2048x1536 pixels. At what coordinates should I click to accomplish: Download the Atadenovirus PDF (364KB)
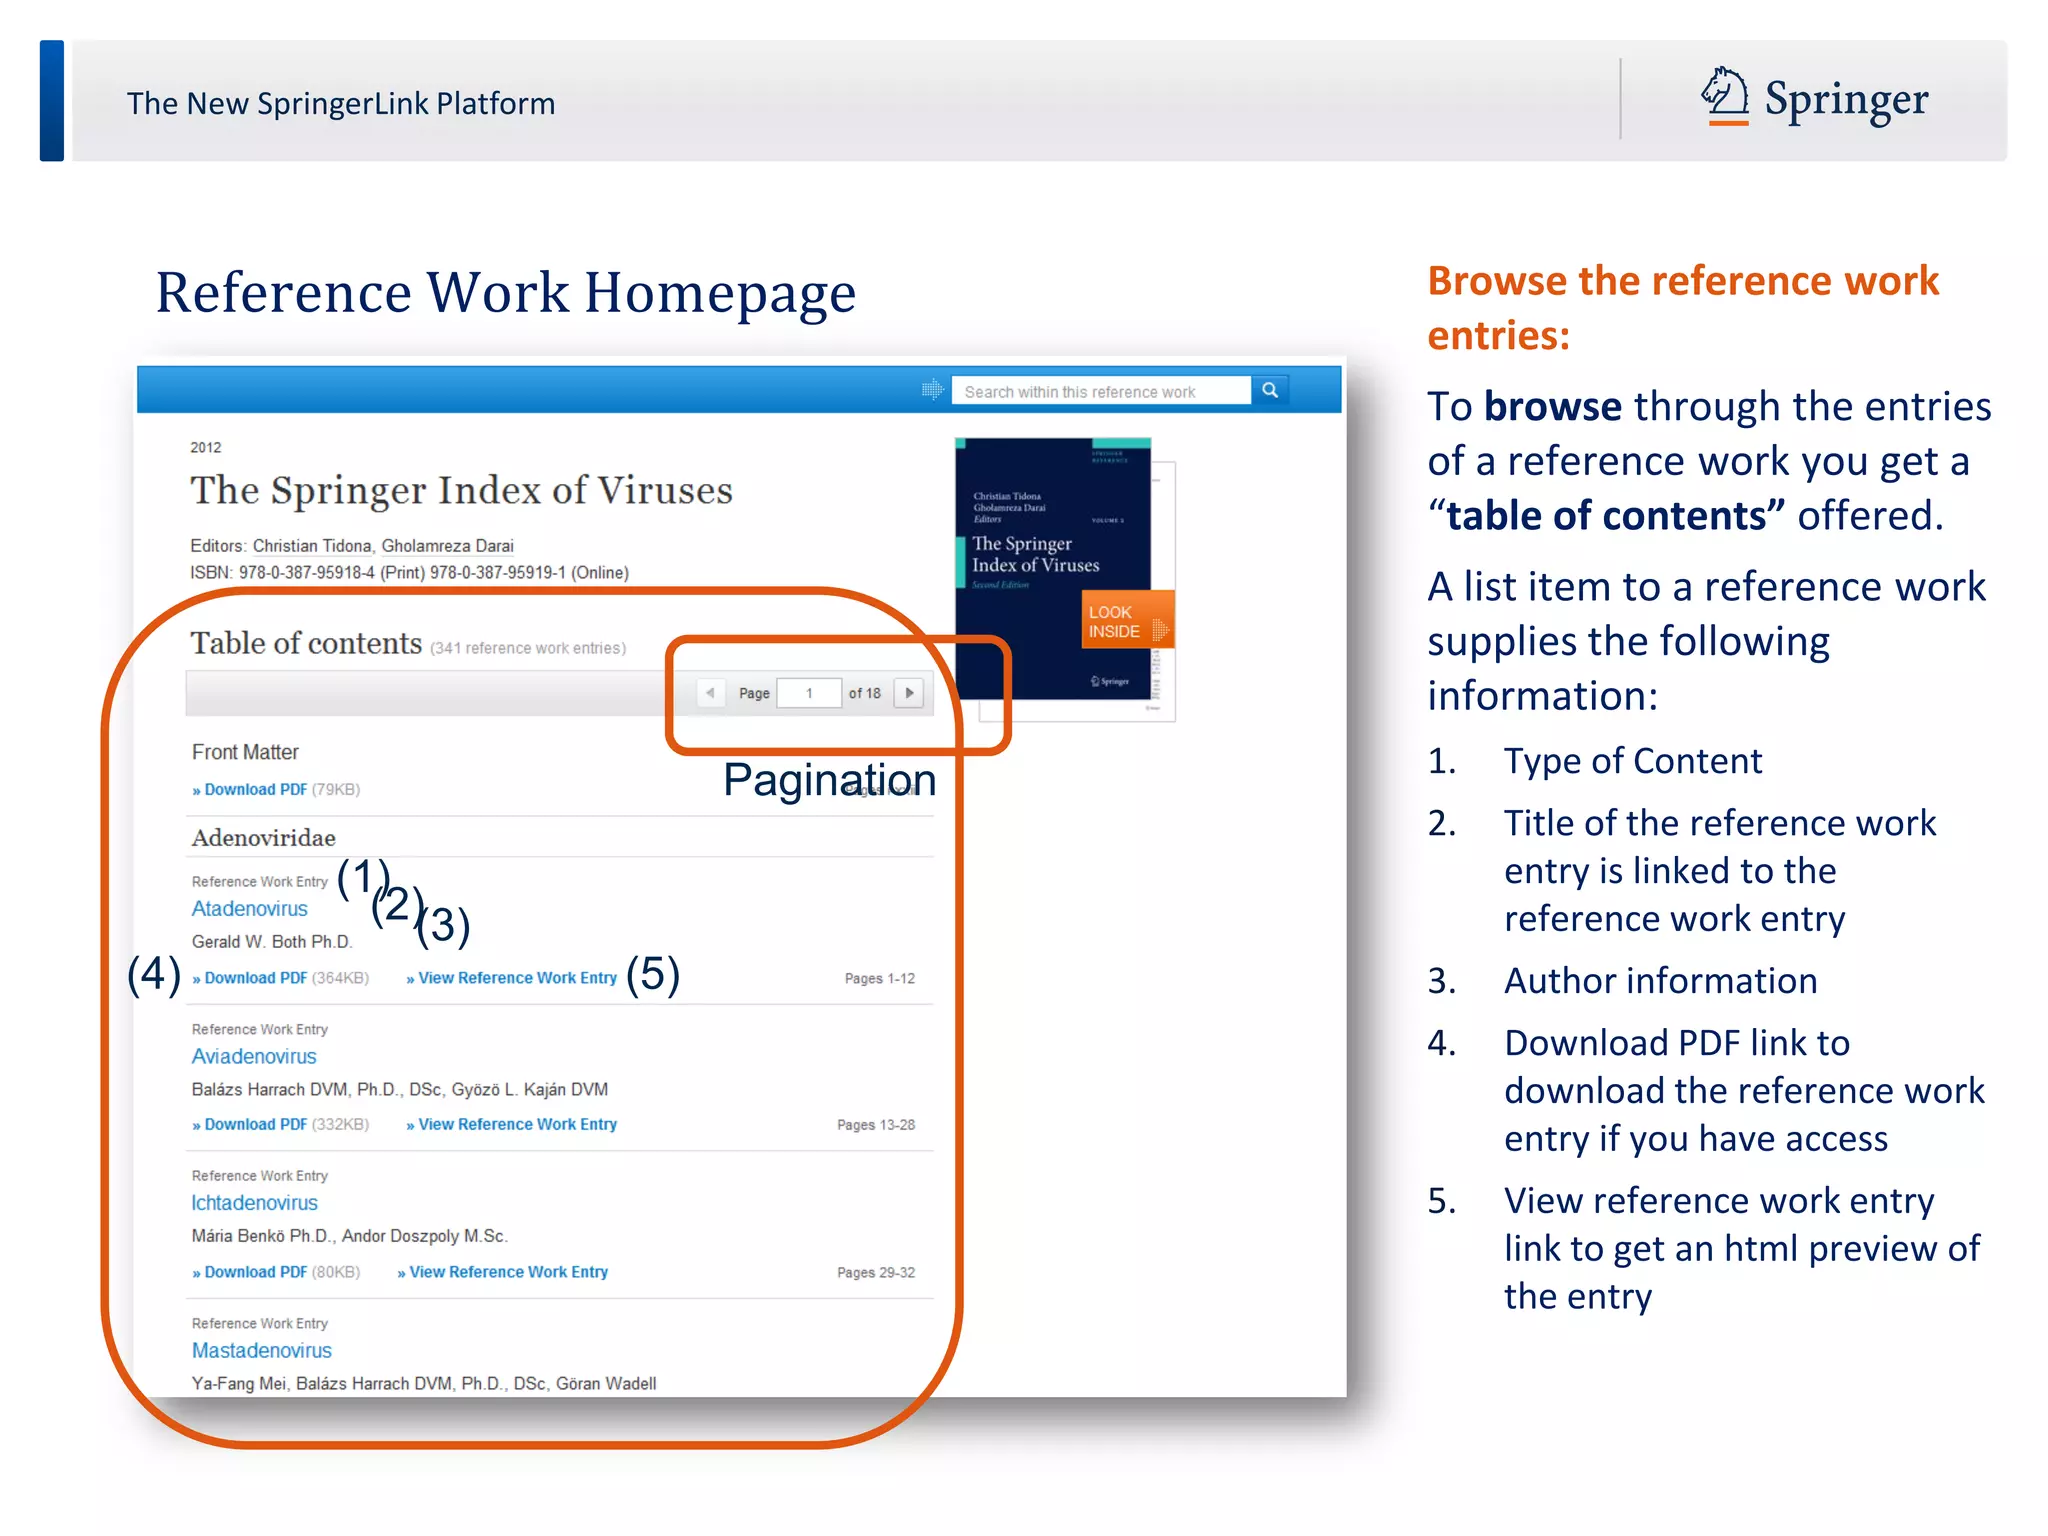point(254,978)
